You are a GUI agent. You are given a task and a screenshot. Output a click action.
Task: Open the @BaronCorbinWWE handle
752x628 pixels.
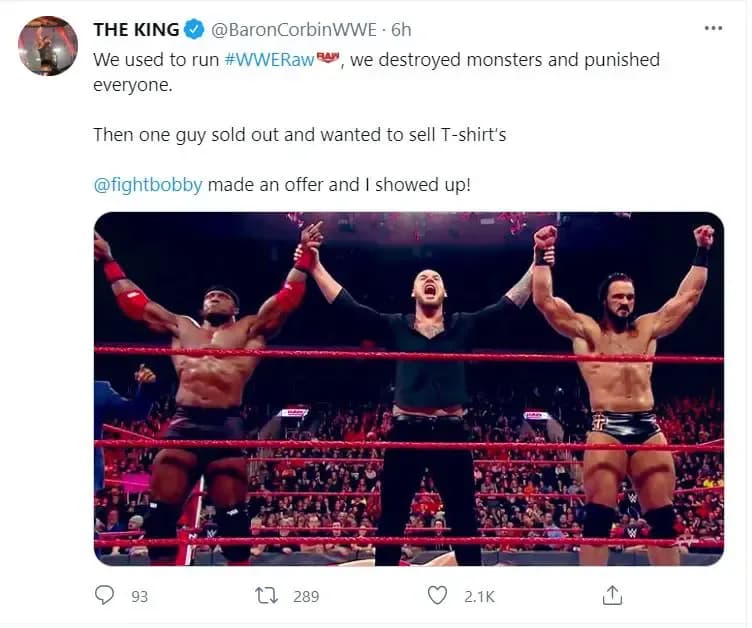(x=282, y=29)
